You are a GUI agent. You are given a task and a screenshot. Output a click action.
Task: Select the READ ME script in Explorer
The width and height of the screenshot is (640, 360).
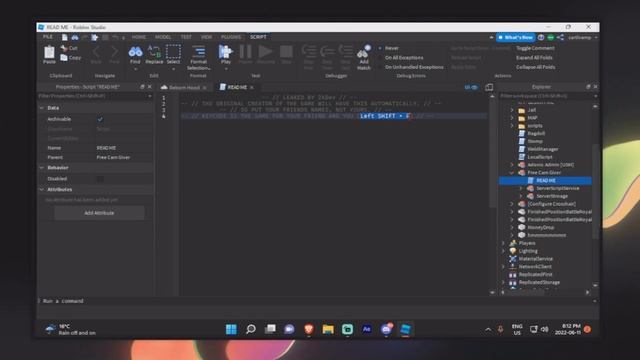(x=545, y=180)
